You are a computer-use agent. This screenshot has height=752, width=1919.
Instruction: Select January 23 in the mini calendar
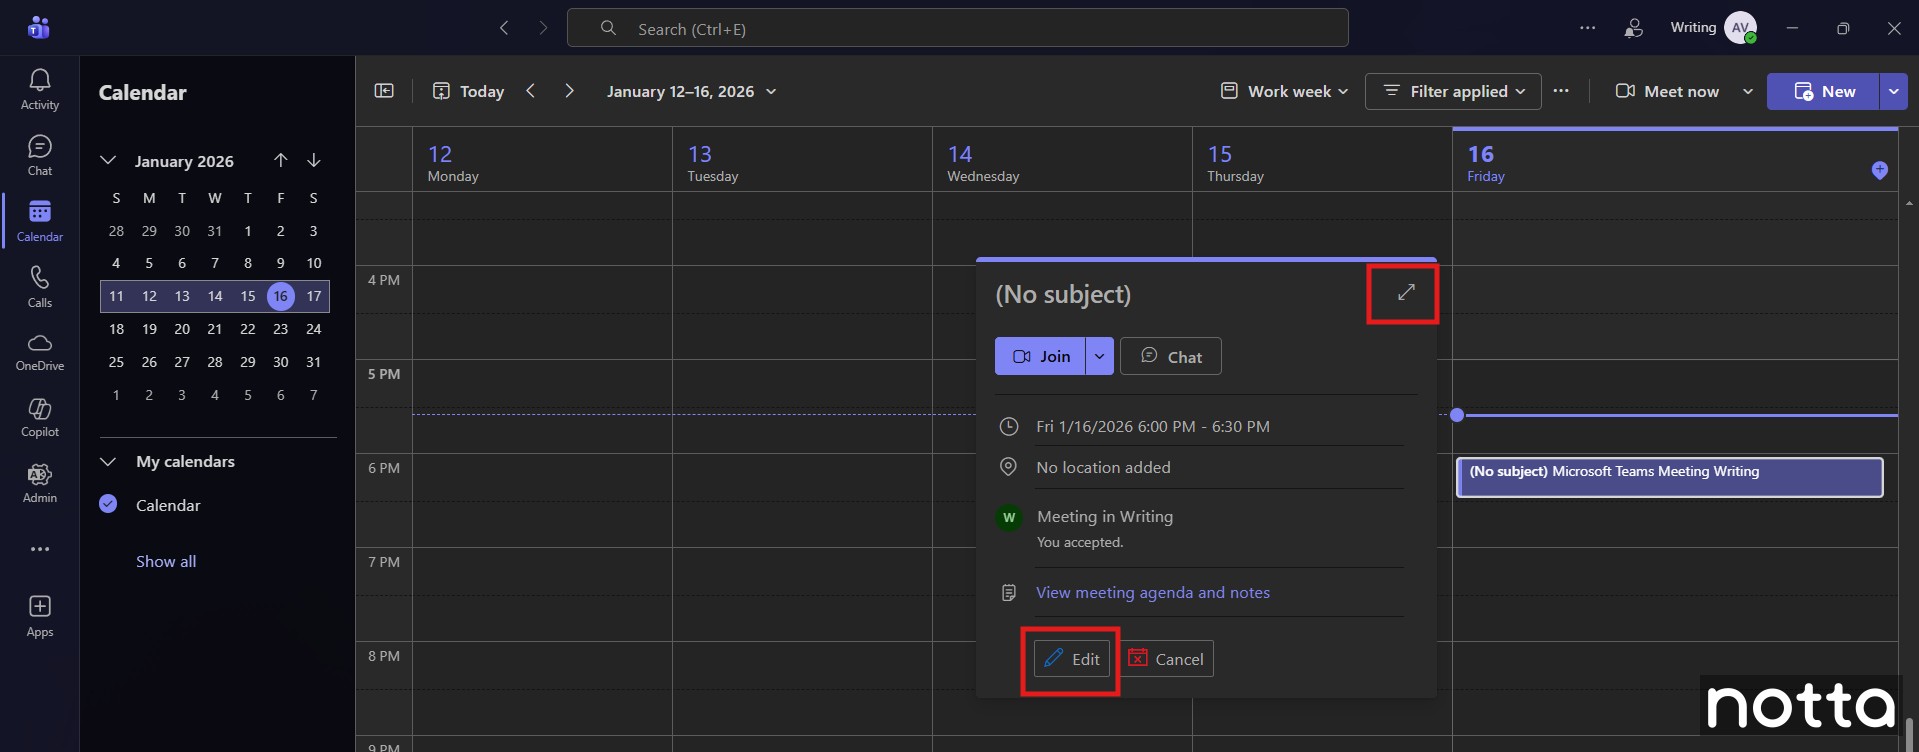coord(280,329)
